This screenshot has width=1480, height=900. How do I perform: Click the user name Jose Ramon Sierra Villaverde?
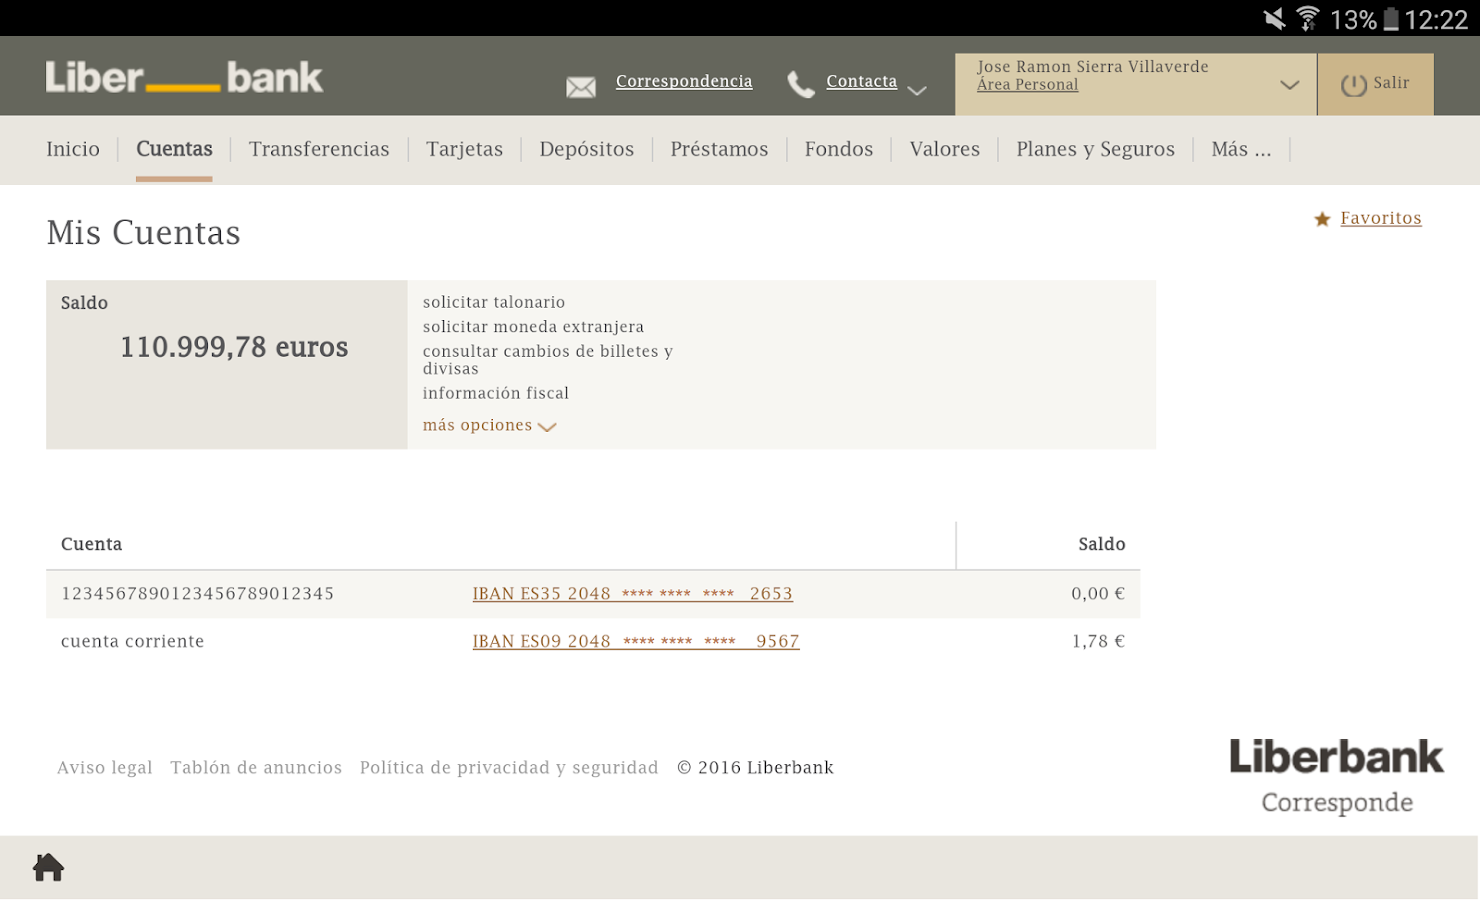[1093, 67]
